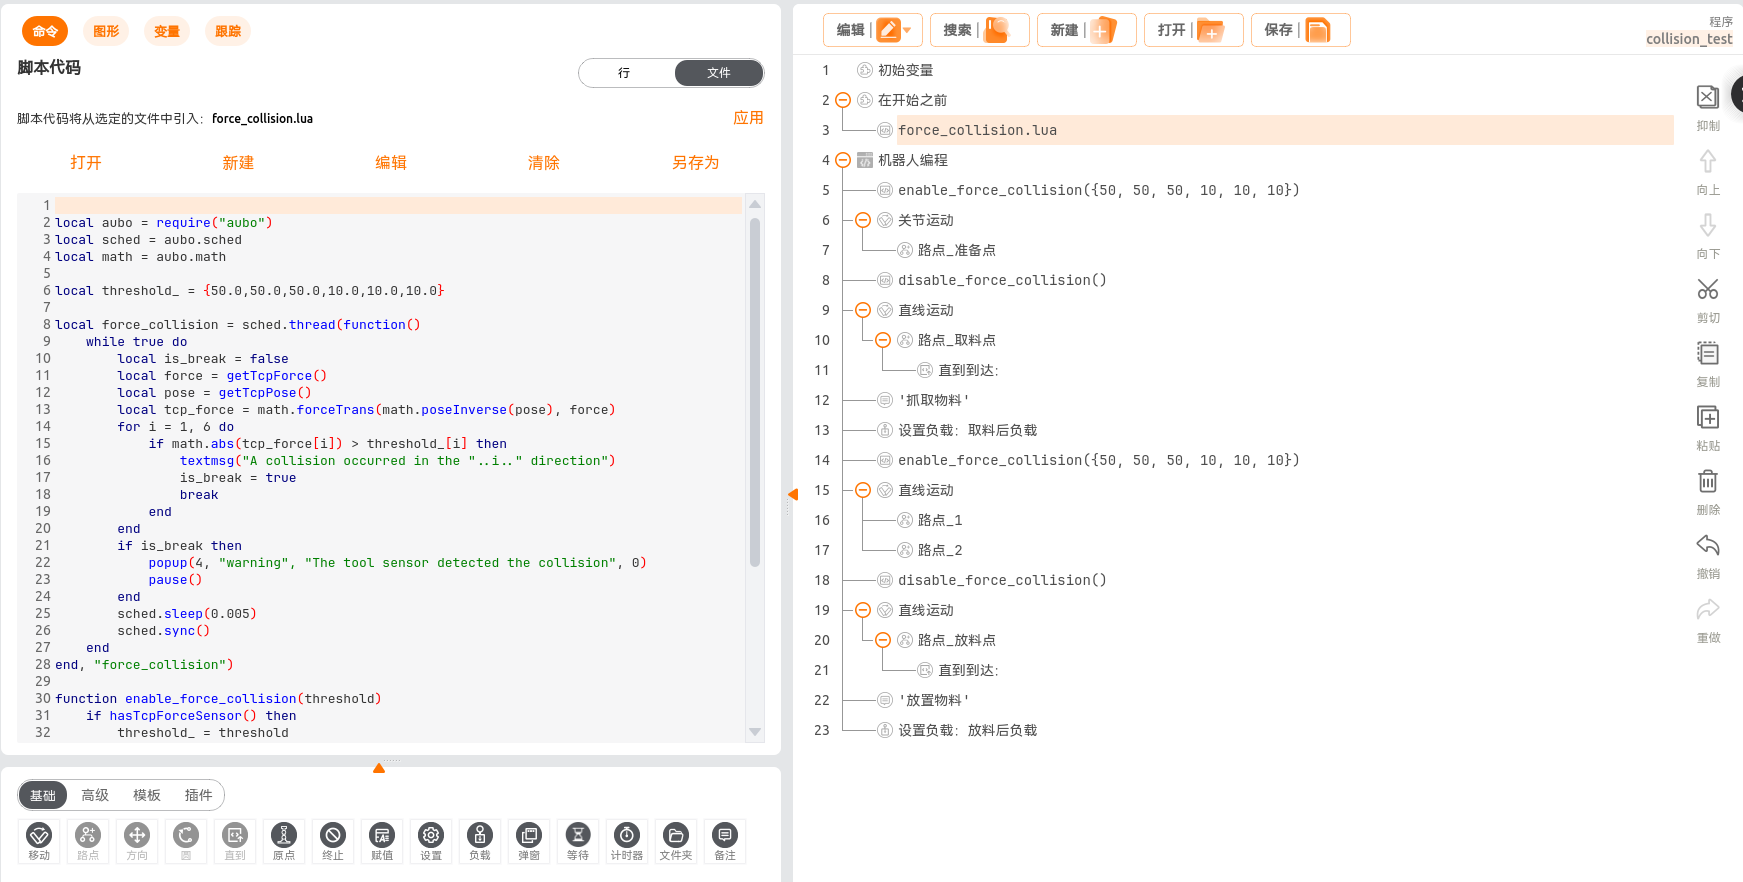
Task: Switch to the 变量 (Variables) tab
Action: pos(167,32)
